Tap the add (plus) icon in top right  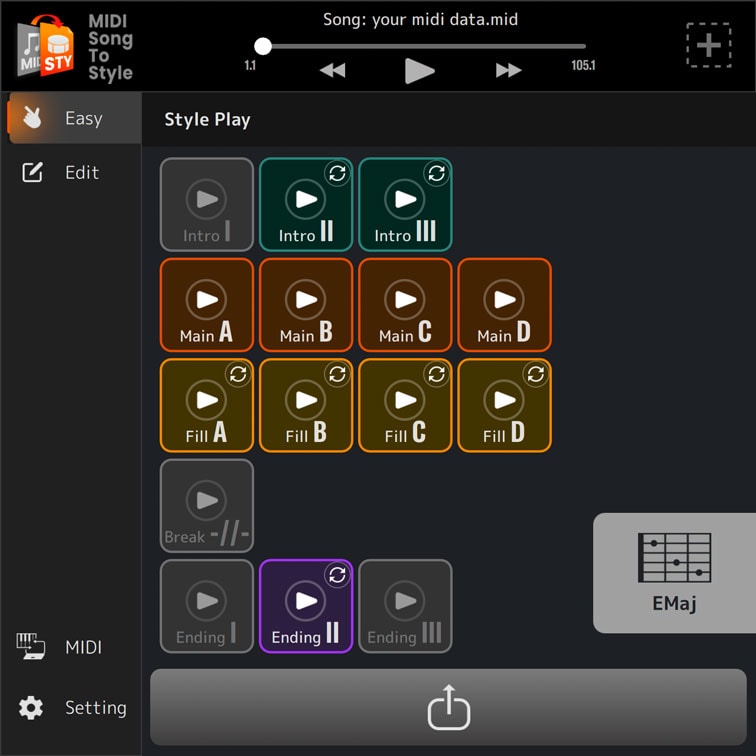click(708, 45)
